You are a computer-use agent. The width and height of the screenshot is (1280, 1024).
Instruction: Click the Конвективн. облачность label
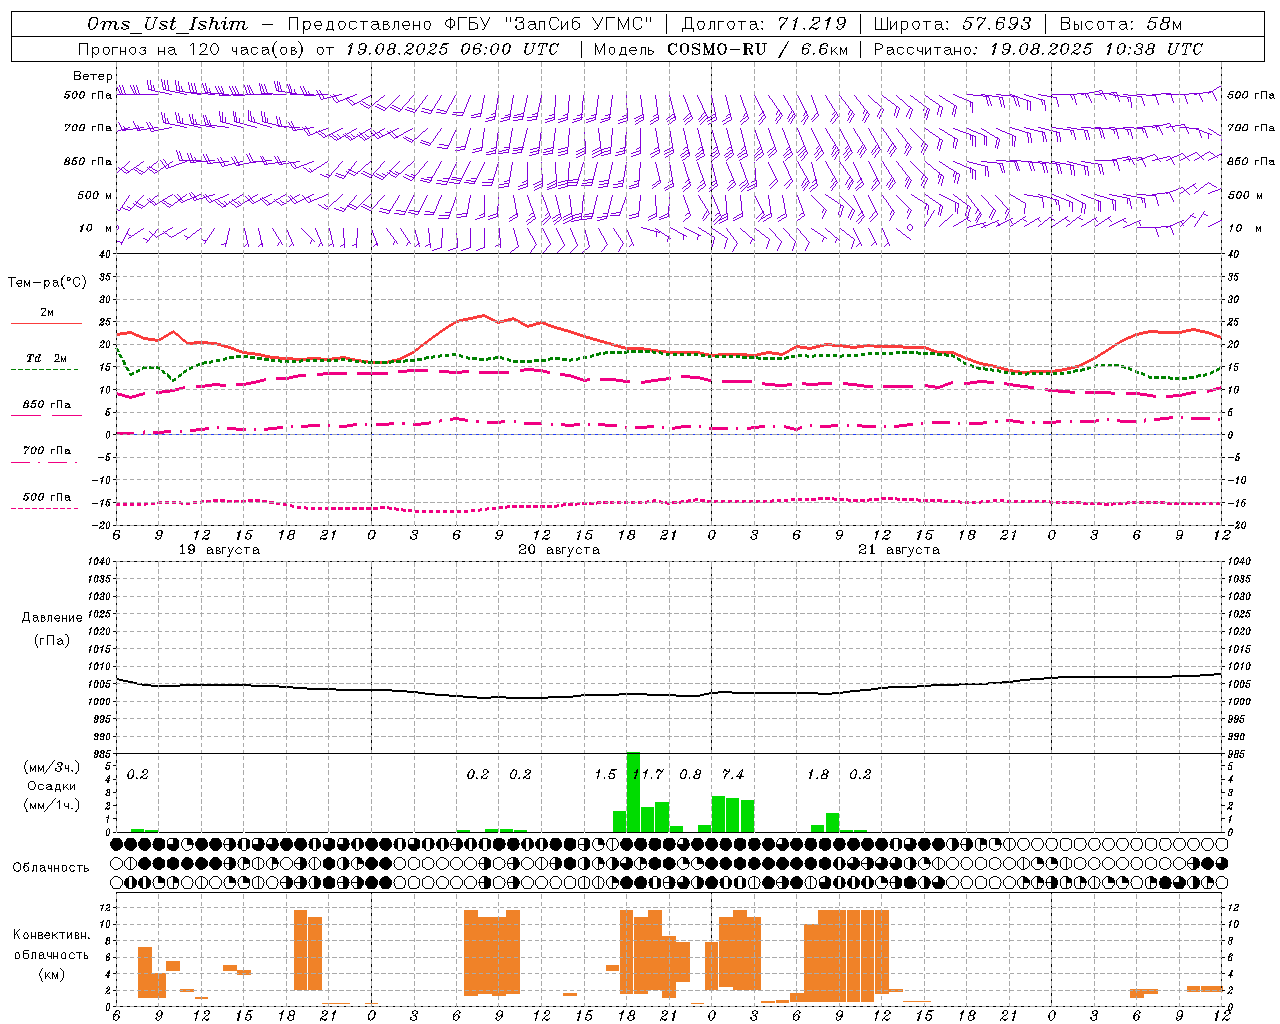coord(52,945)
